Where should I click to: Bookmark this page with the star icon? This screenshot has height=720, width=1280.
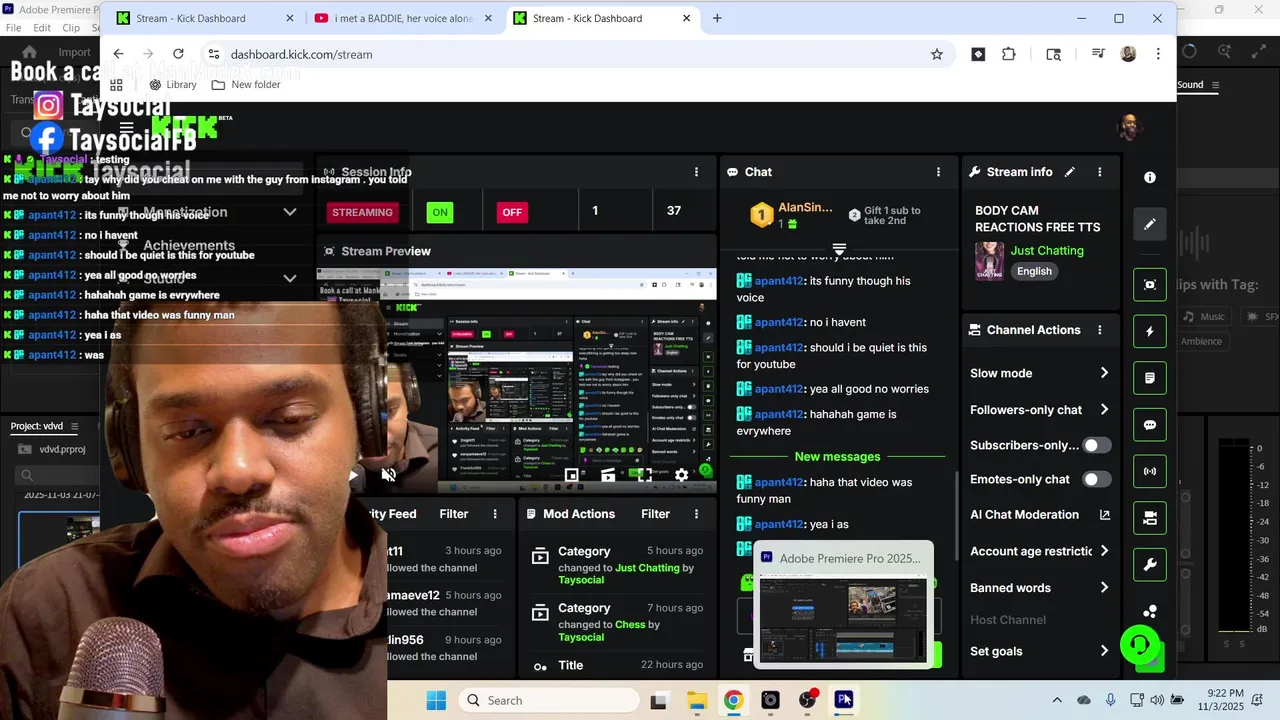[x=937, y=54]
